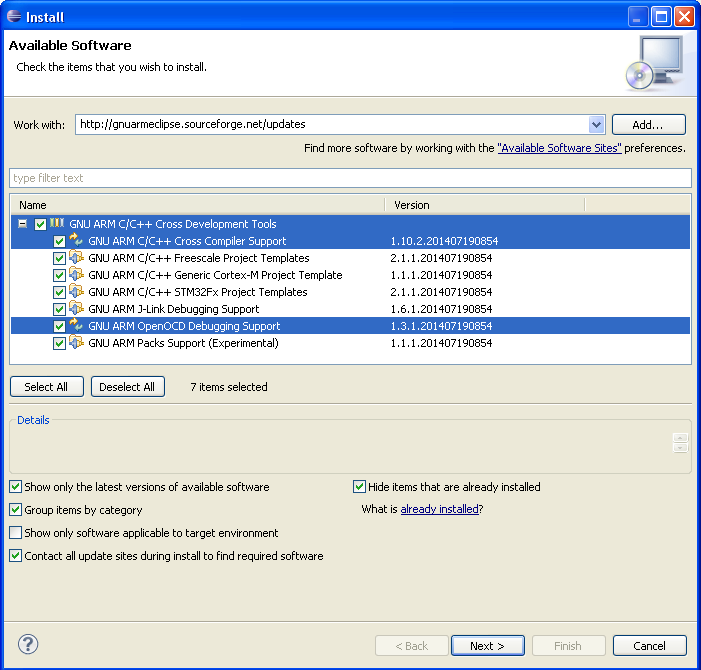This screenshot has height=670, width=701.
Task: Click the install wizard computer and CD image
Action: tap(655, 63)
